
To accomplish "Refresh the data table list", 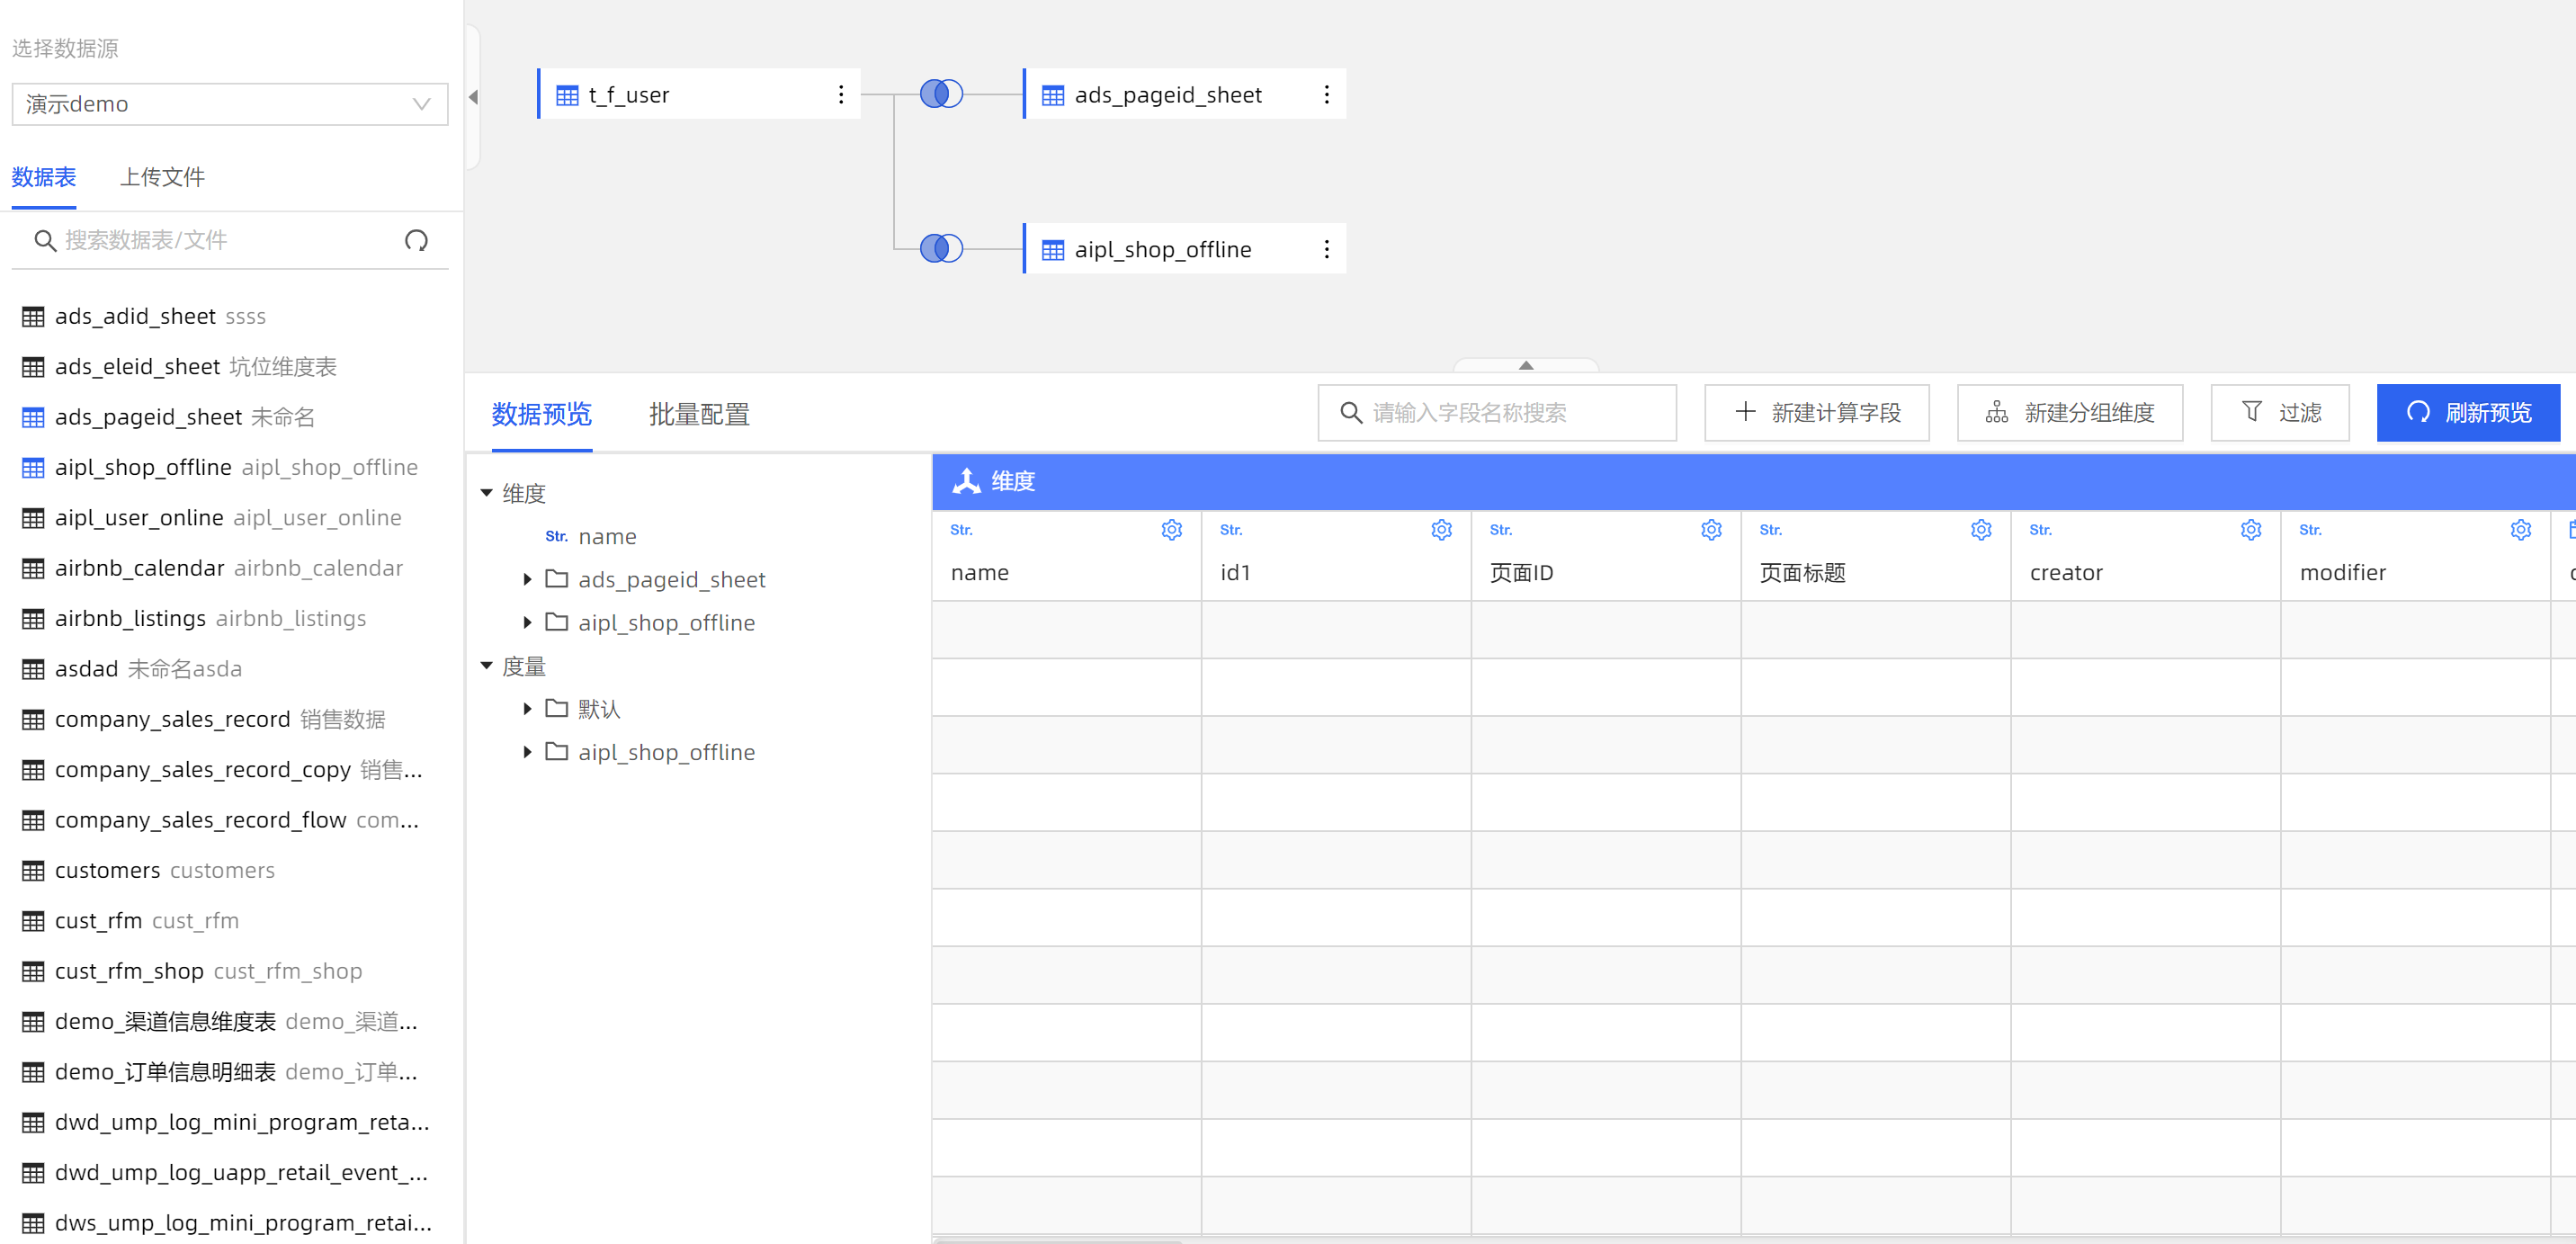I will click(x=416, y=240).
